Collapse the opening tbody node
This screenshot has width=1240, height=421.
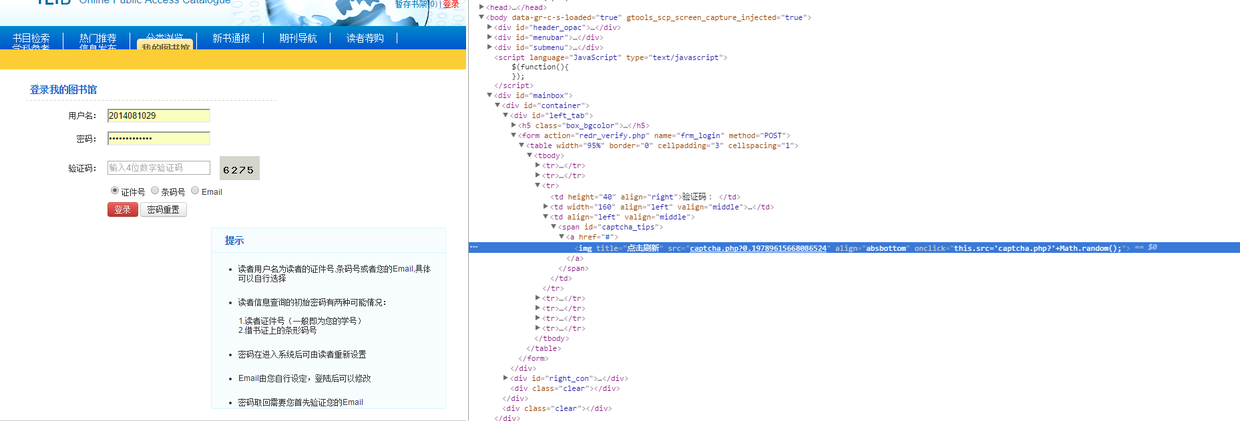click(x=530, y=155)
